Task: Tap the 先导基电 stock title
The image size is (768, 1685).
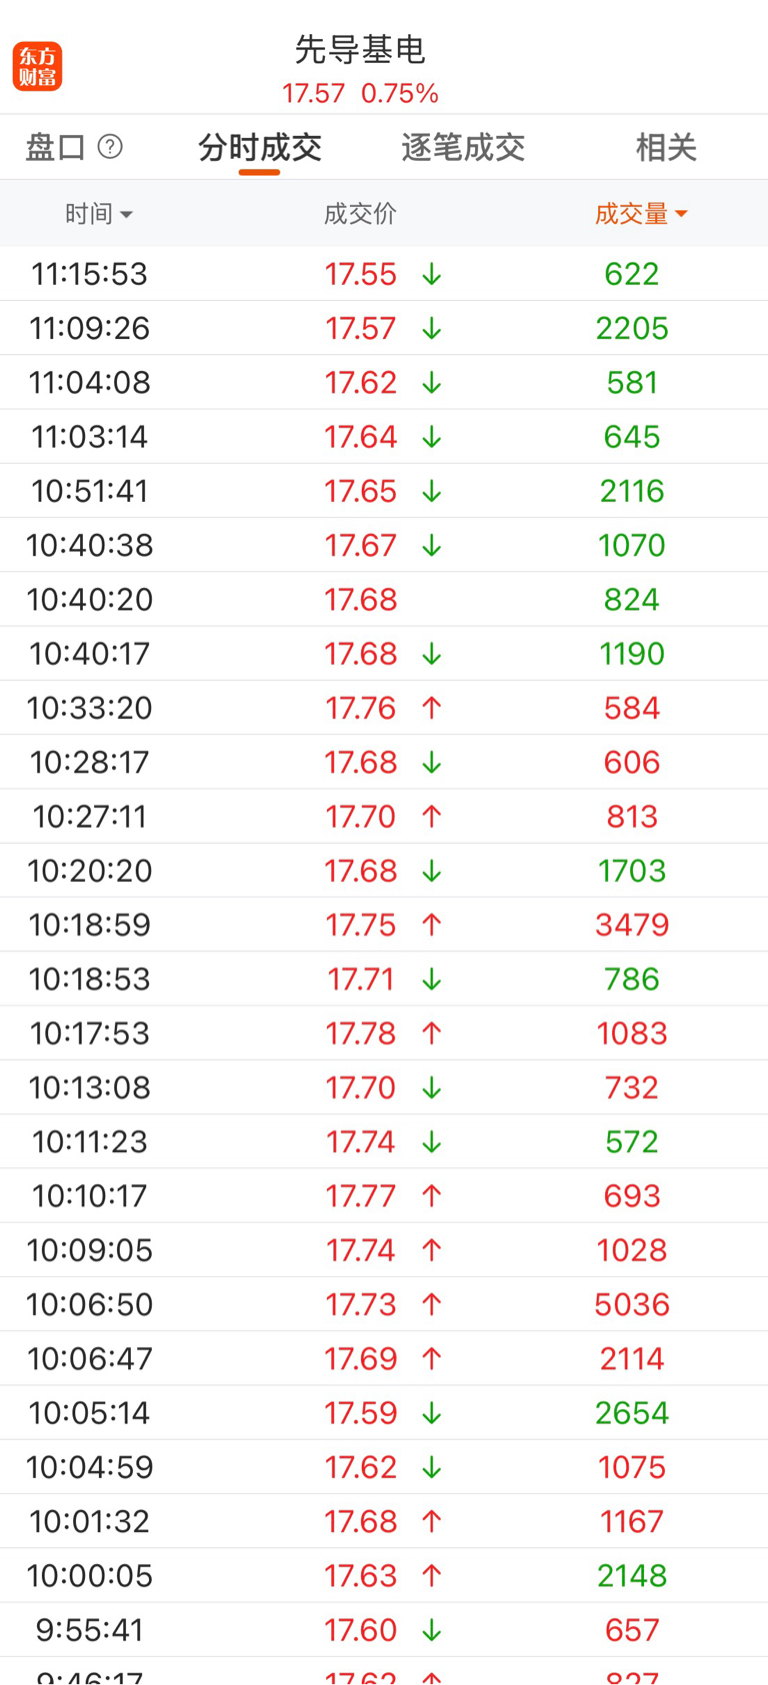Action: click(360, 49)
